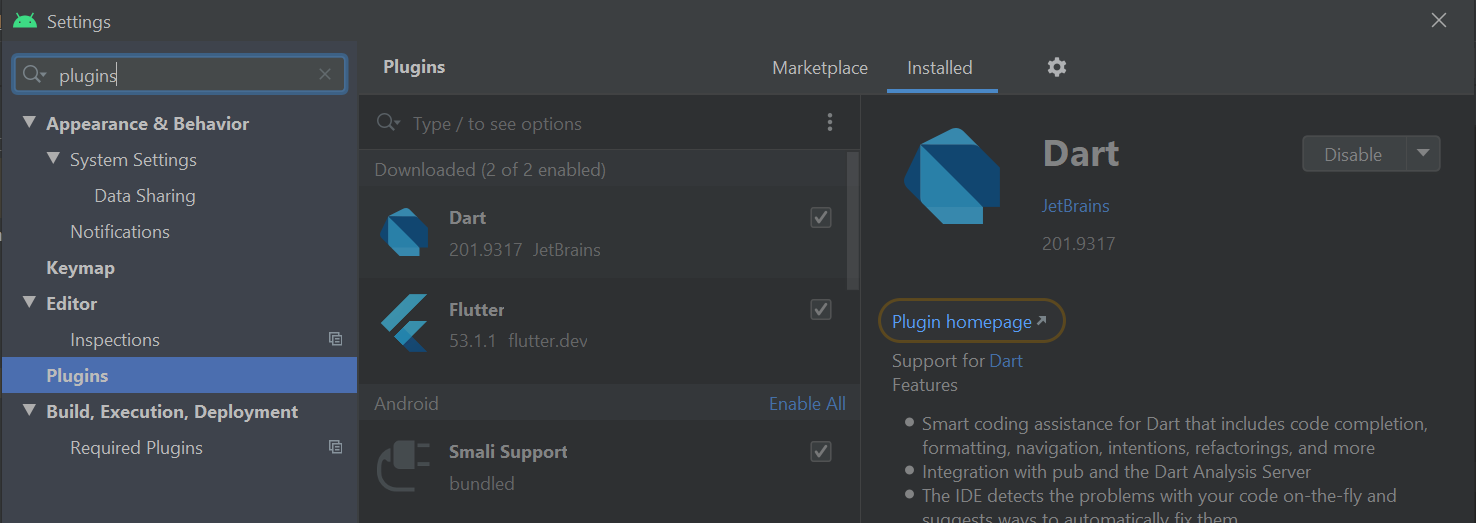
Task: Select Plugins in settings tree
Action: (179, 376)
